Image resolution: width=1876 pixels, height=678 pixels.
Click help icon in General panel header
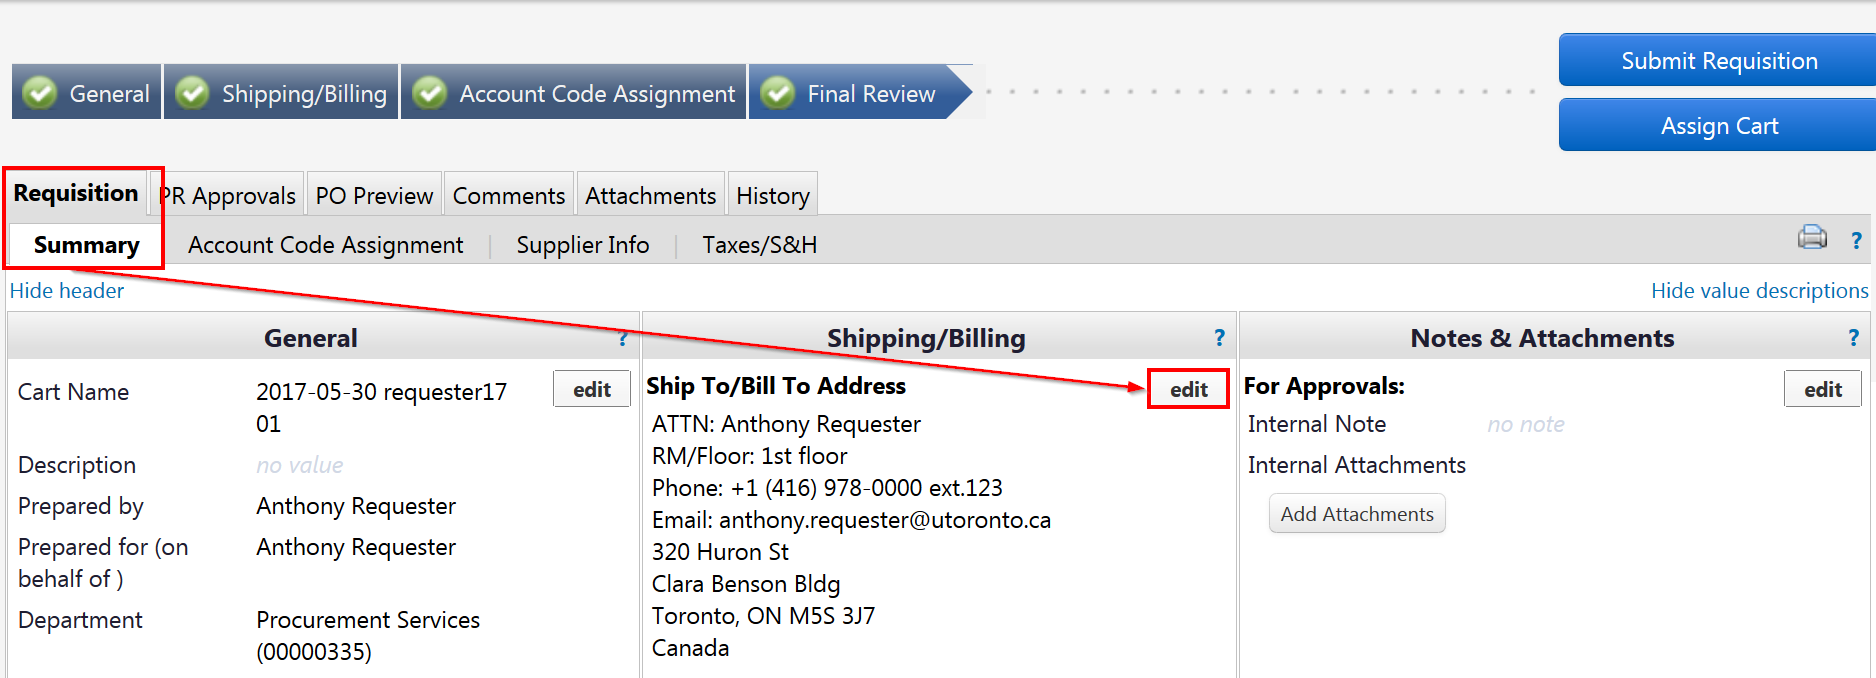click(x=623, y=339)
